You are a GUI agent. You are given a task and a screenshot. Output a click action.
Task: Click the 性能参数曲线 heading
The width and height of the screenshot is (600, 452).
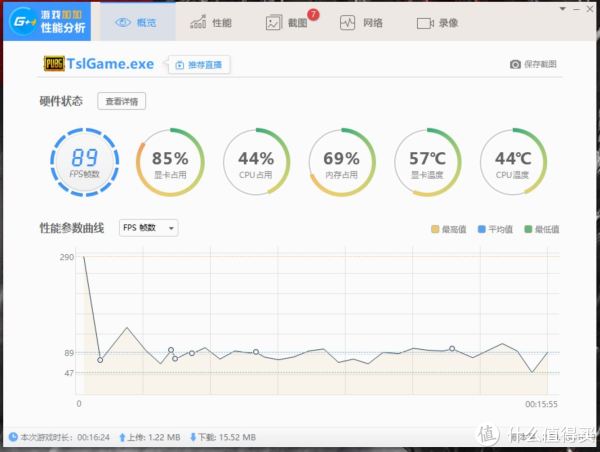tap(72, 228)
